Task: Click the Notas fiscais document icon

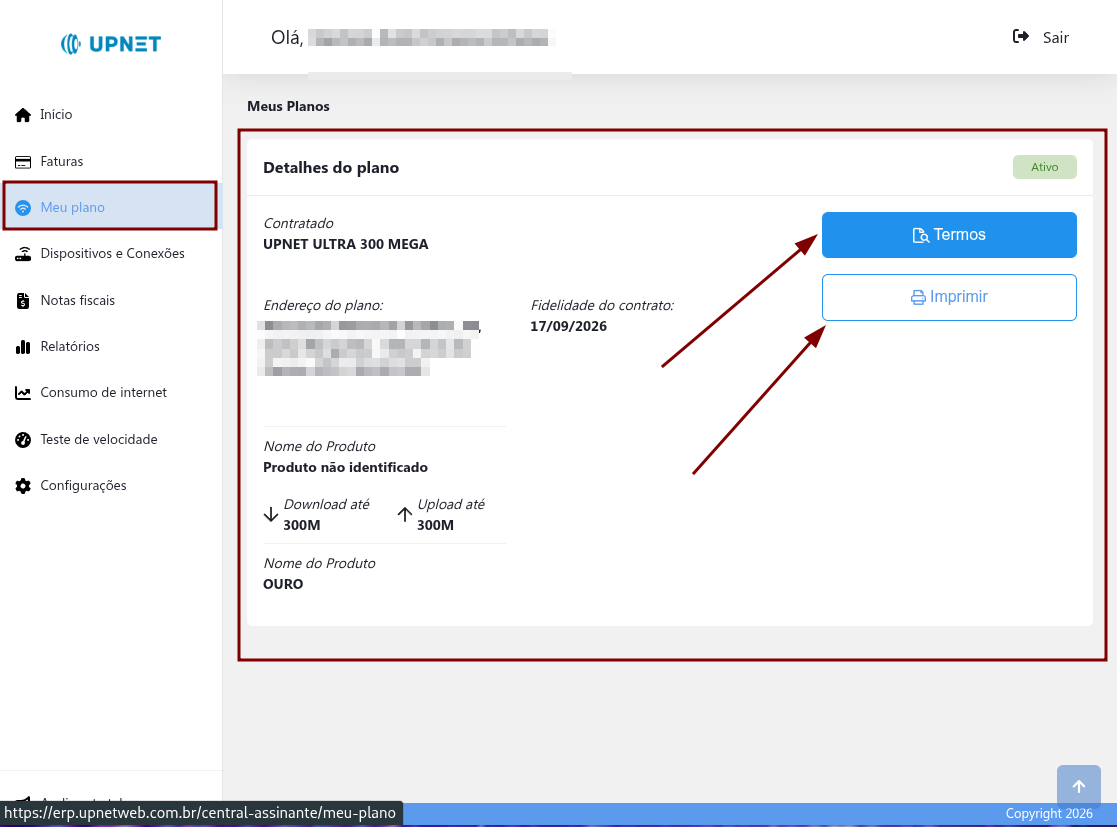Action: (x=23, y=301)
